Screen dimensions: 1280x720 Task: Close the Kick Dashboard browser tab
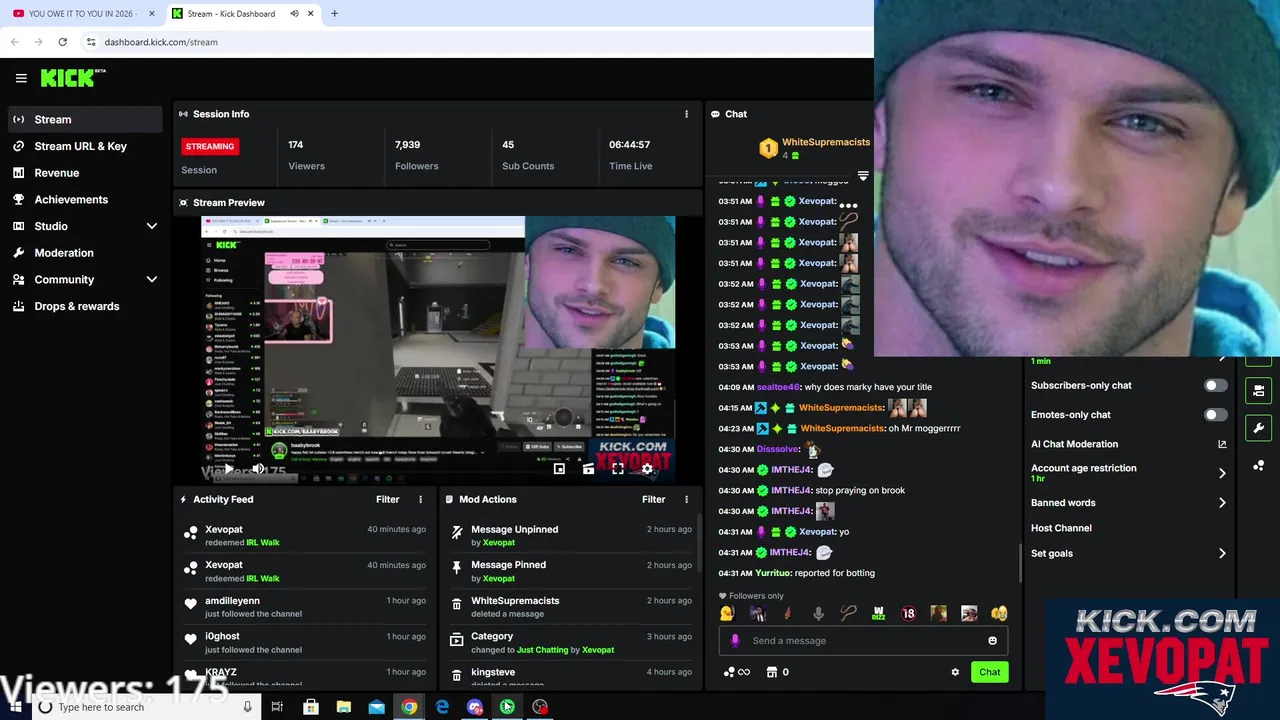(x=311, y=14)
